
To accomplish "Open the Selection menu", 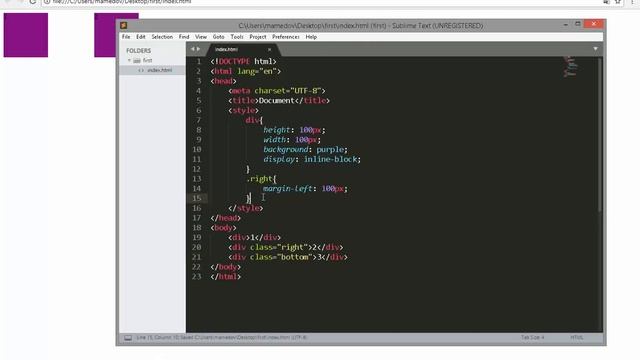I will tap(162, 37).
